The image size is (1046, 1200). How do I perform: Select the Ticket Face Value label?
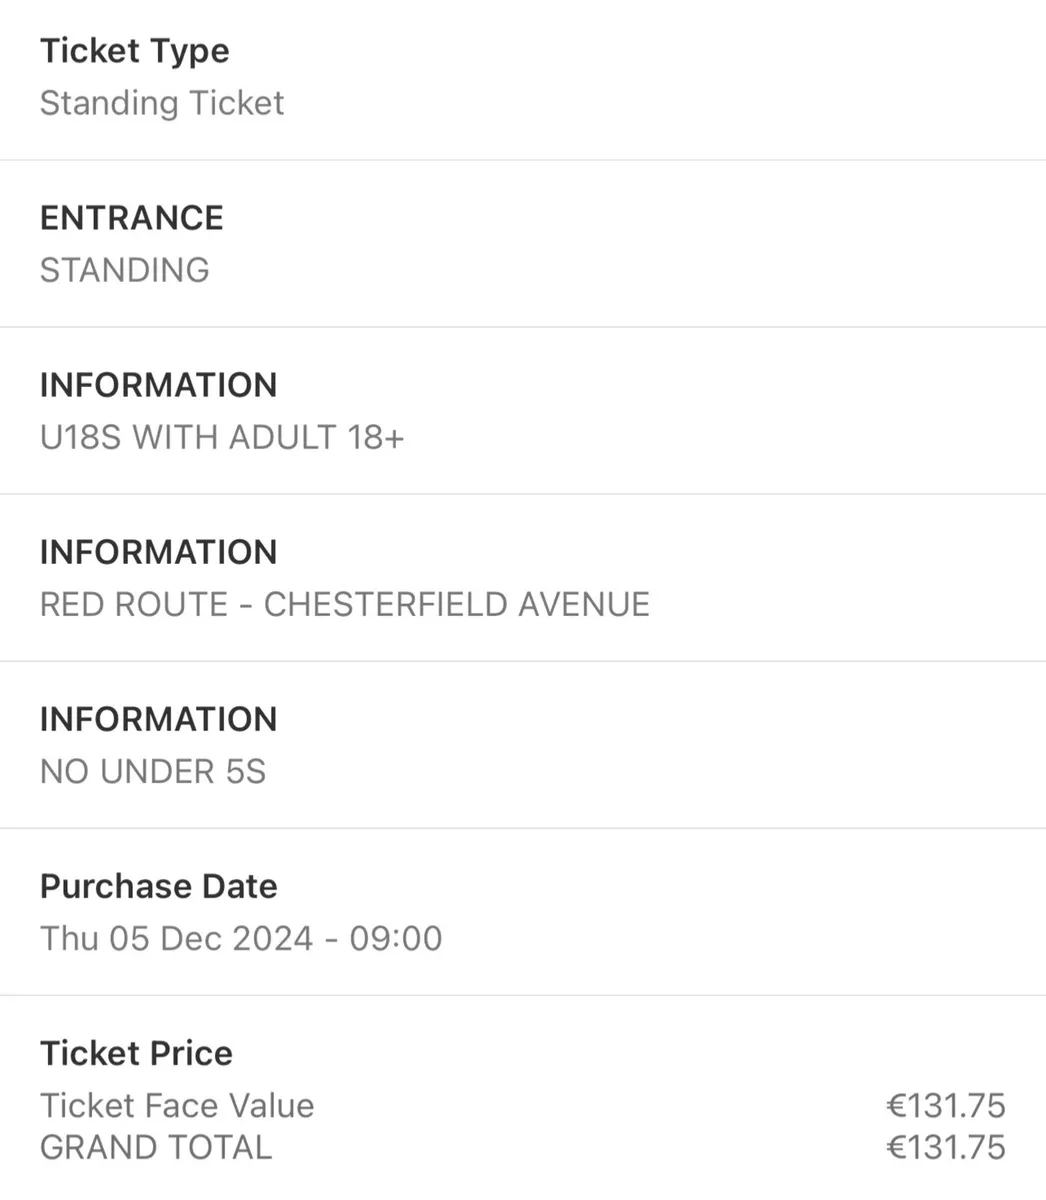[x=177, y=1105]
